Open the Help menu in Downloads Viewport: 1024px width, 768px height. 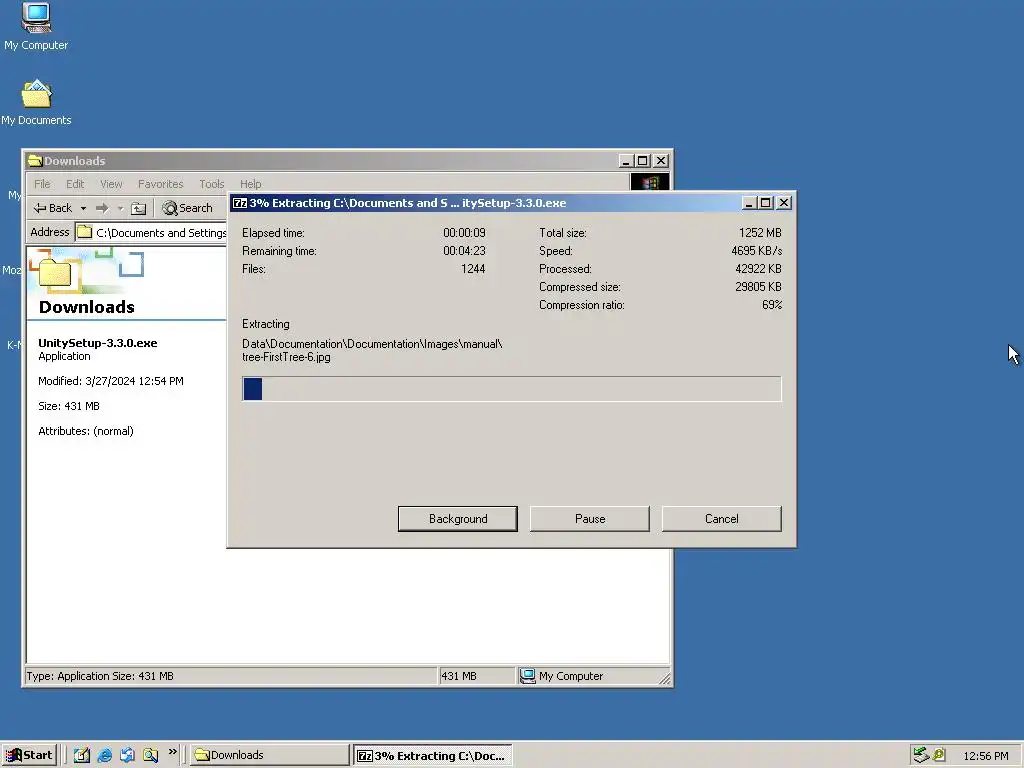point(250,184)
